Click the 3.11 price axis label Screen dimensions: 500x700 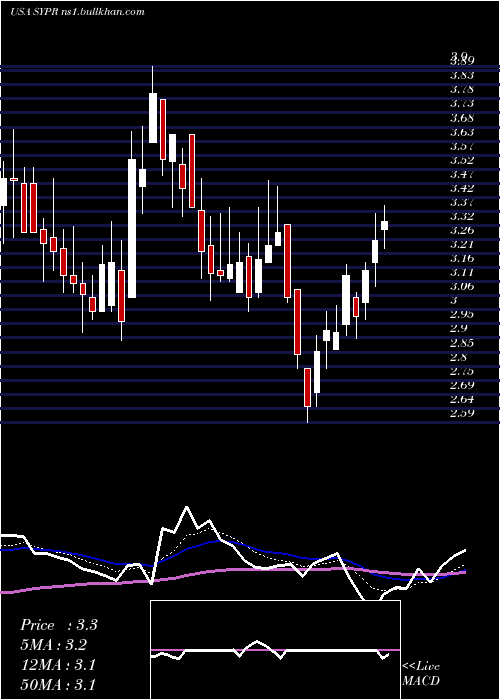pos(462,272)
